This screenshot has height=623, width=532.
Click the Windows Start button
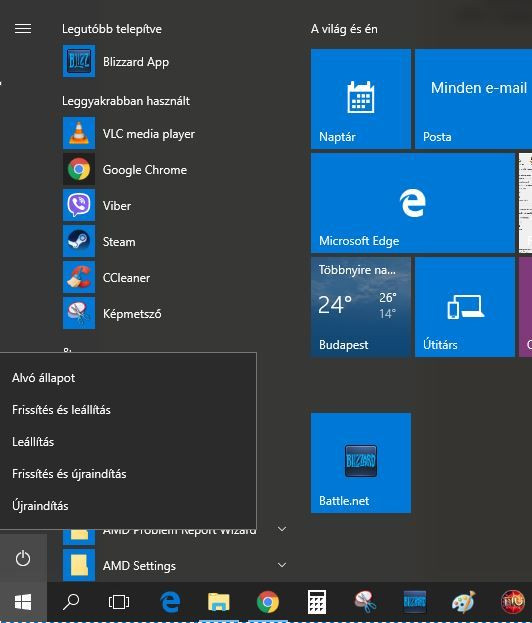coord(23,602)
